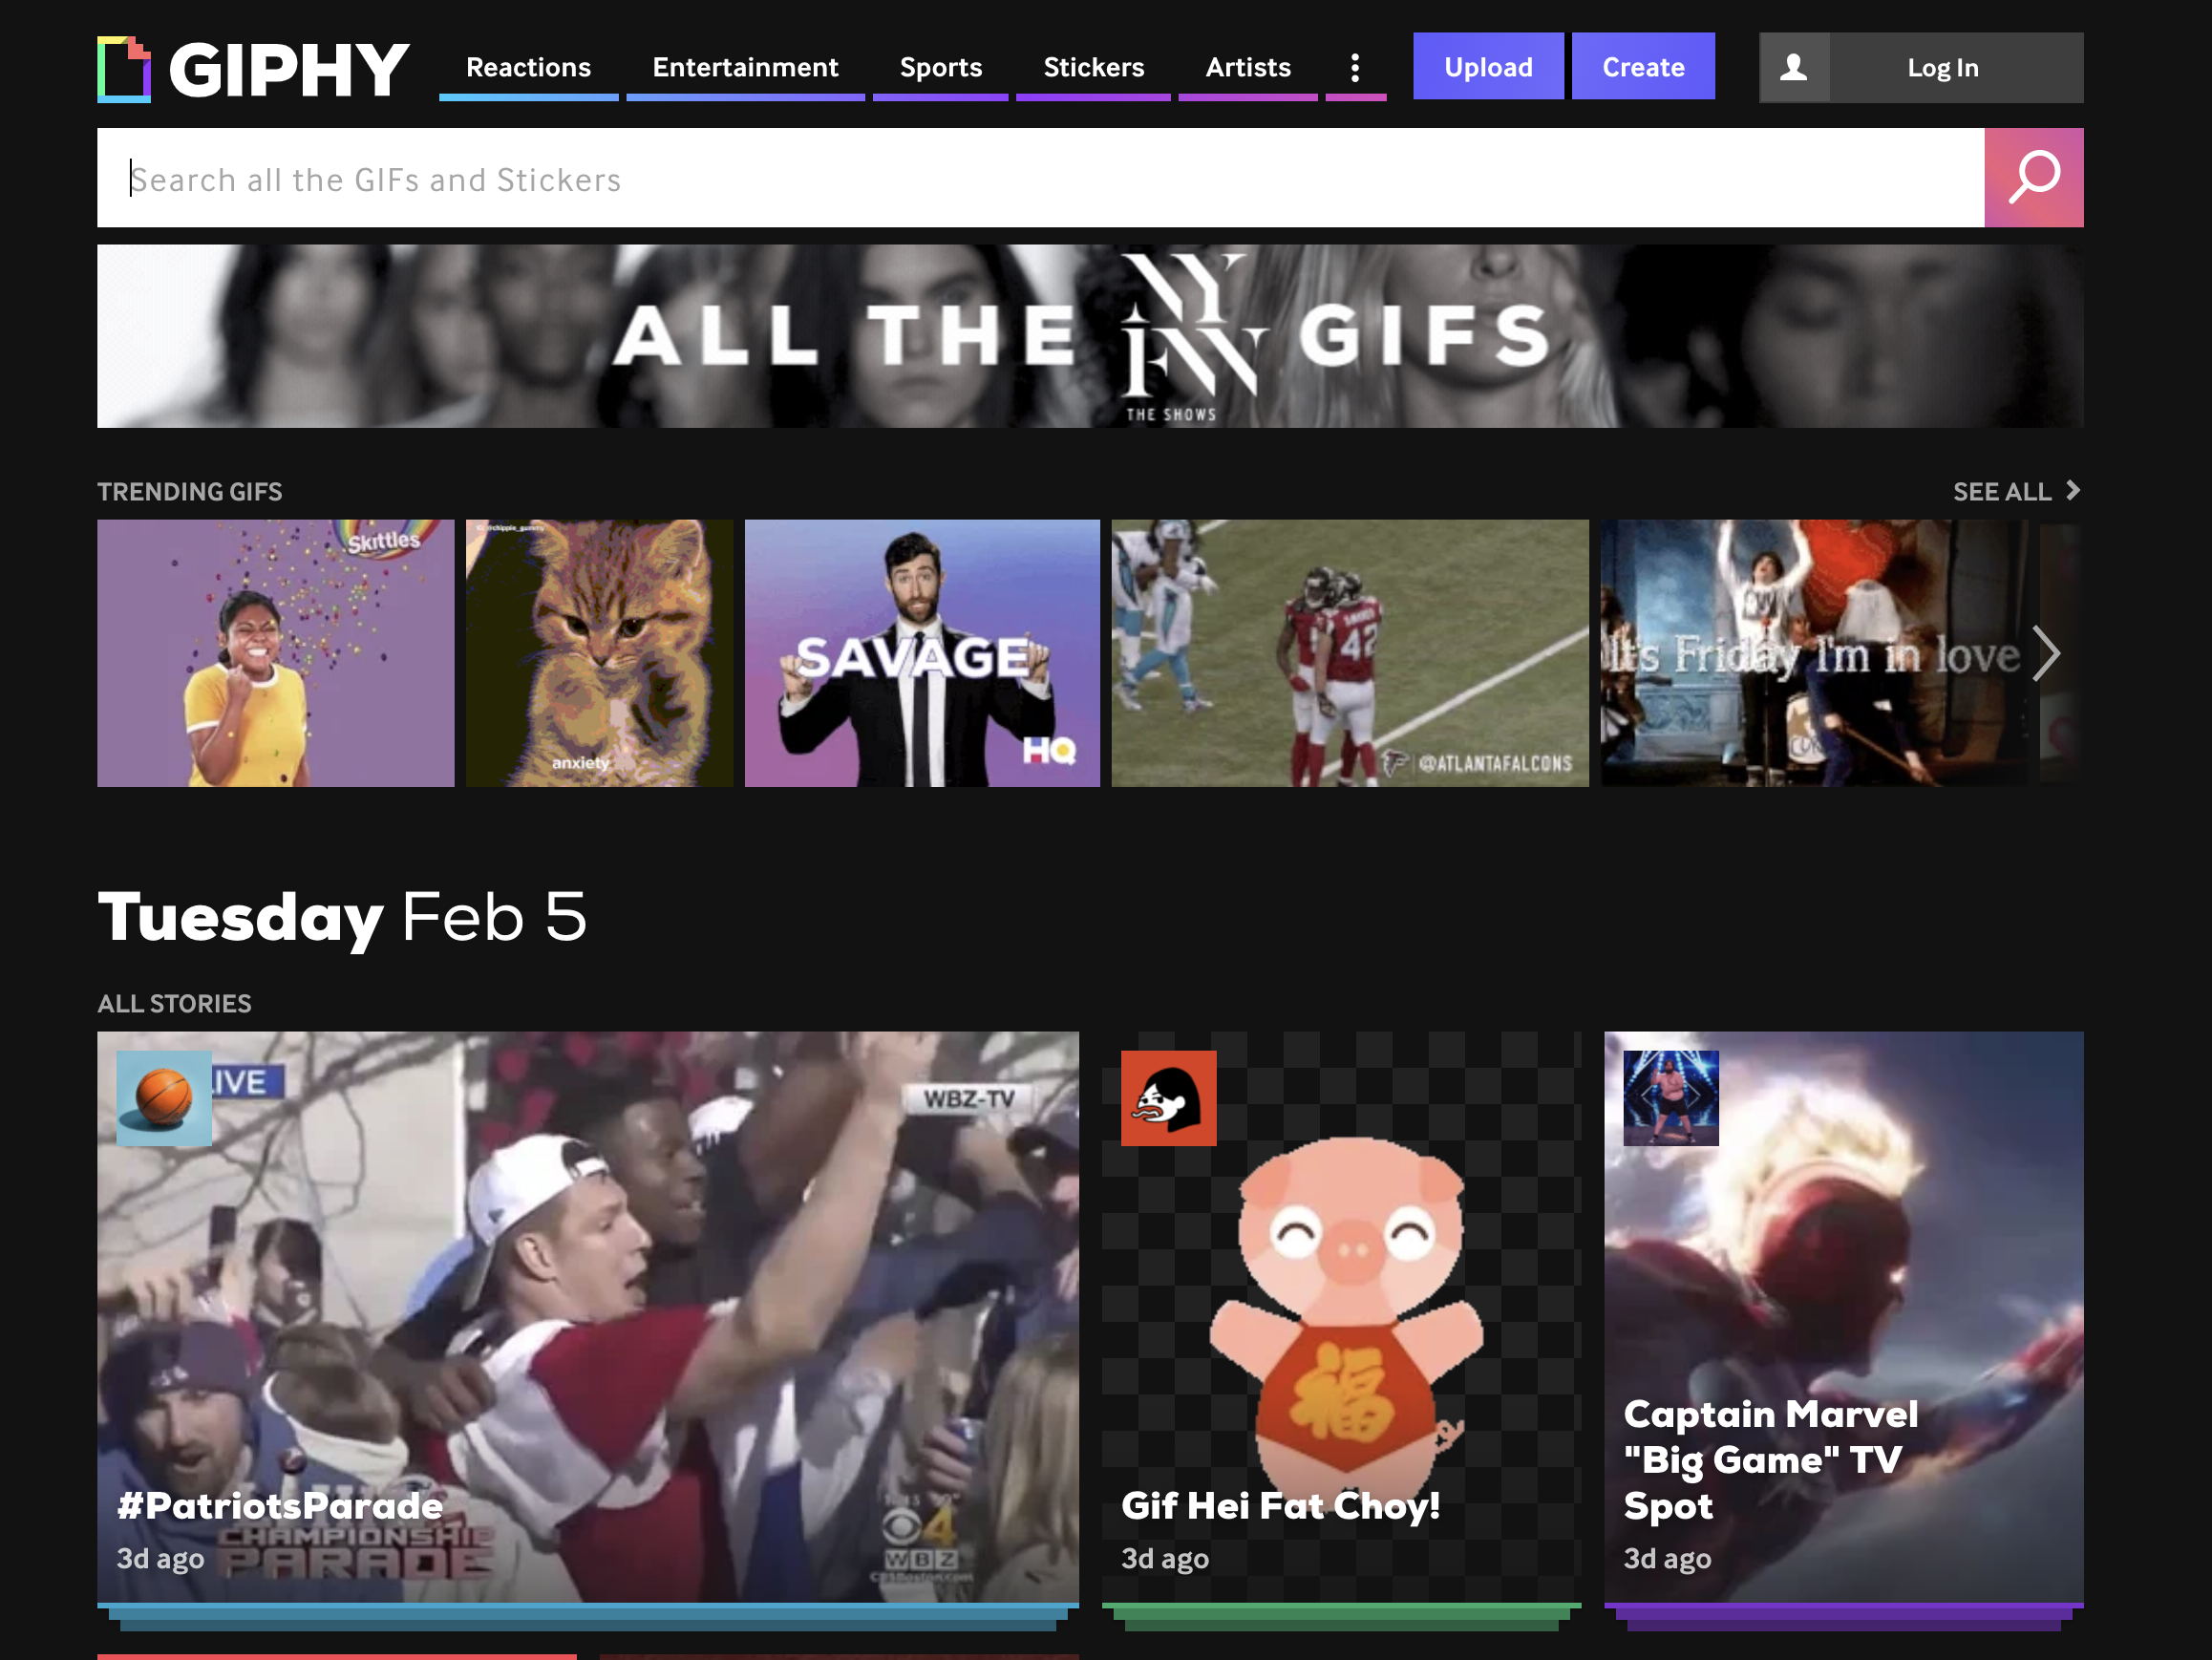
Task: Open the All The NYFW GIFs banner
Action: 1090,336
